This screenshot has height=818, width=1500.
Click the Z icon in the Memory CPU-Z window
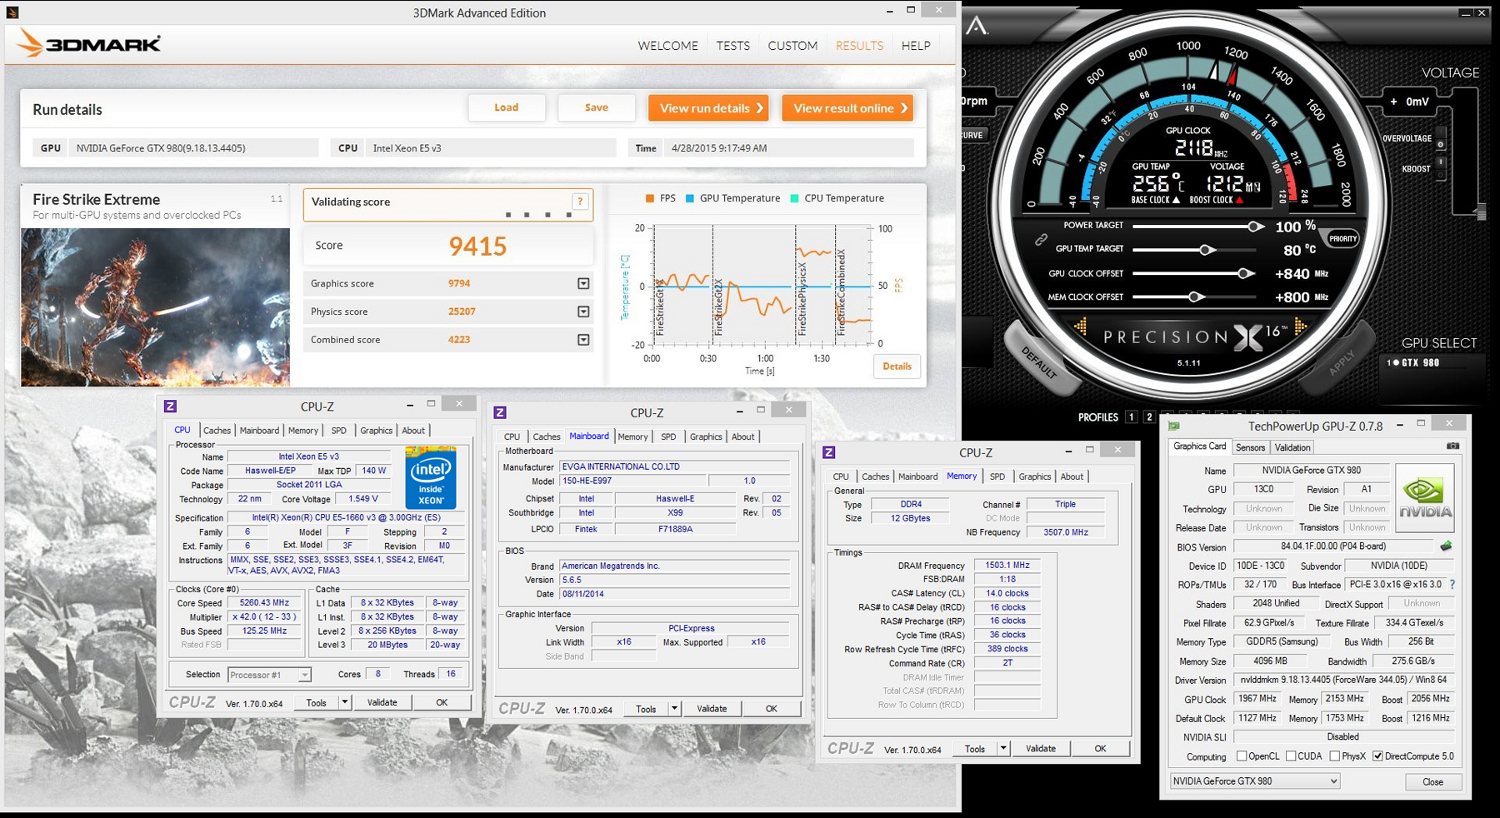[829, 452]
